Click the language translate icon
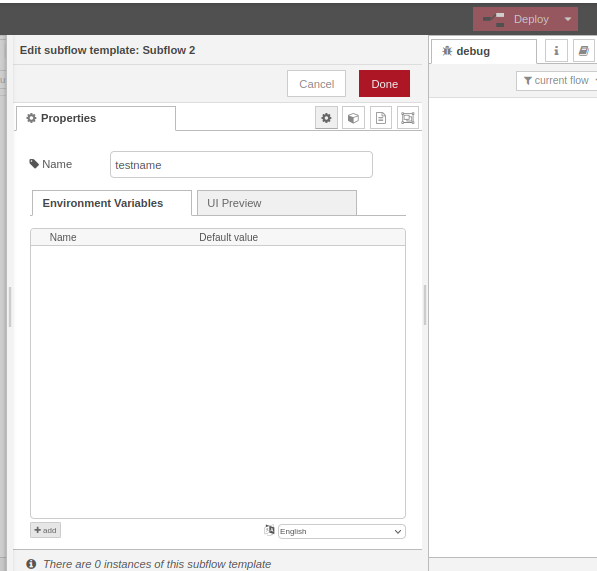597x571 pixels. click(x=269, y=530)
